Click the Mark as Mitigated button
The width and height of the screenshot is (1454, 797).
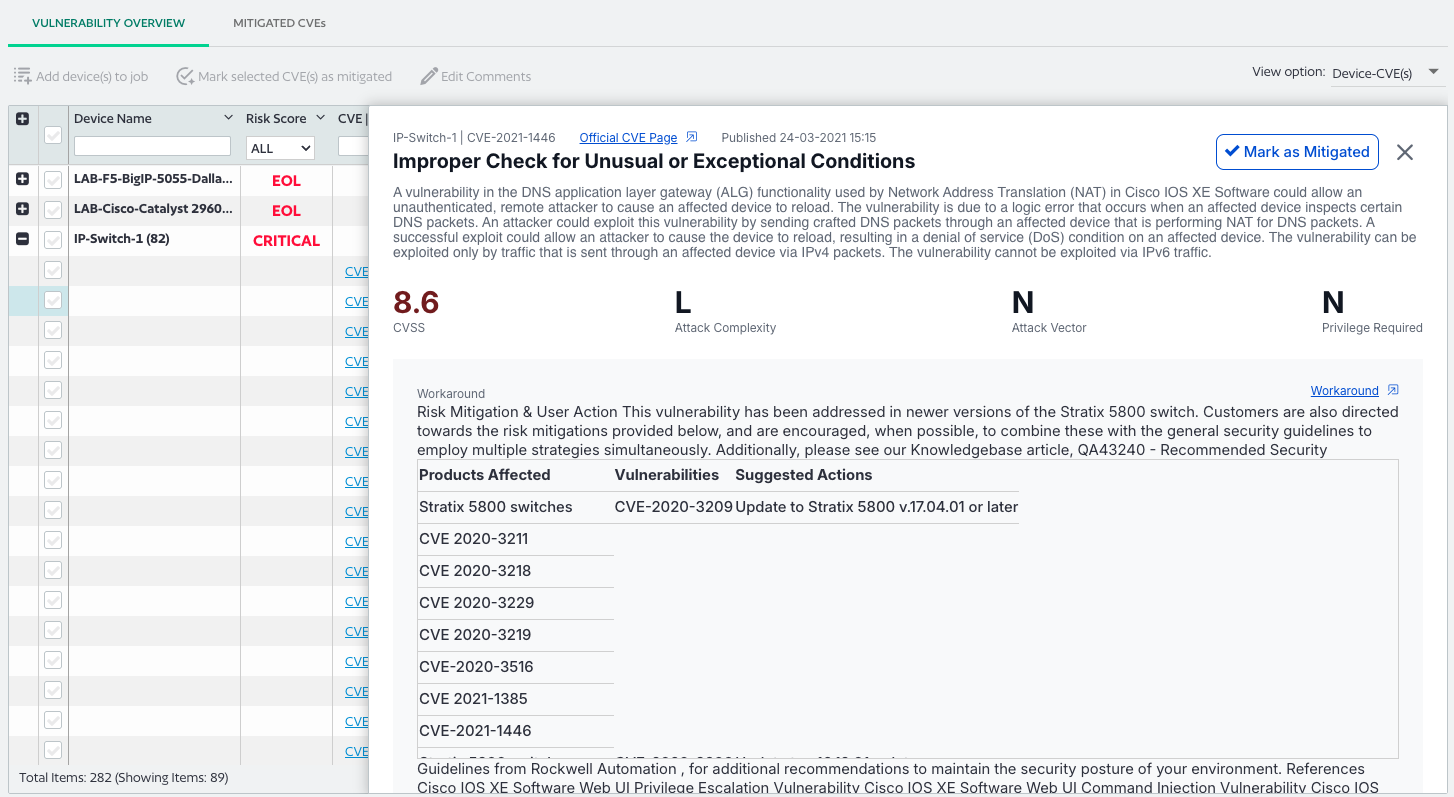tap(1297, 152)
